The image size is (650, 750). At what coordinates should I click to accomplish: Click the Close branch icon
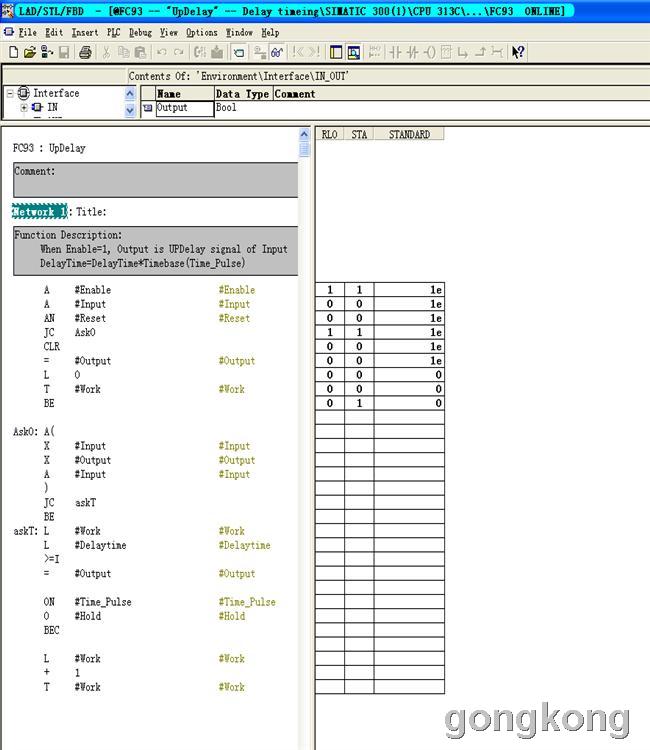[480, 52]
